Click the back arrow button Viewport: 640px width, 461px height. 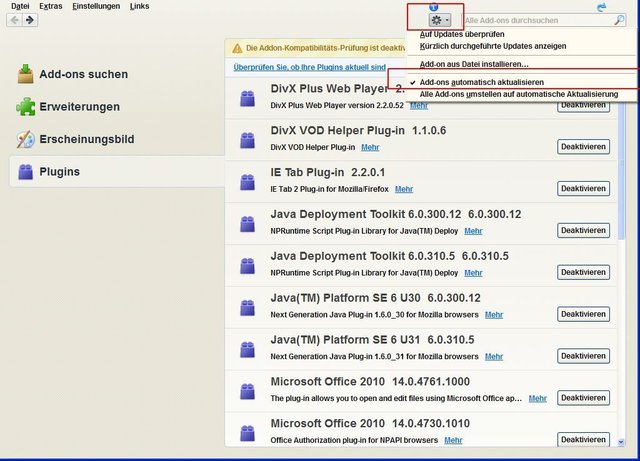[x=15, y=20]
